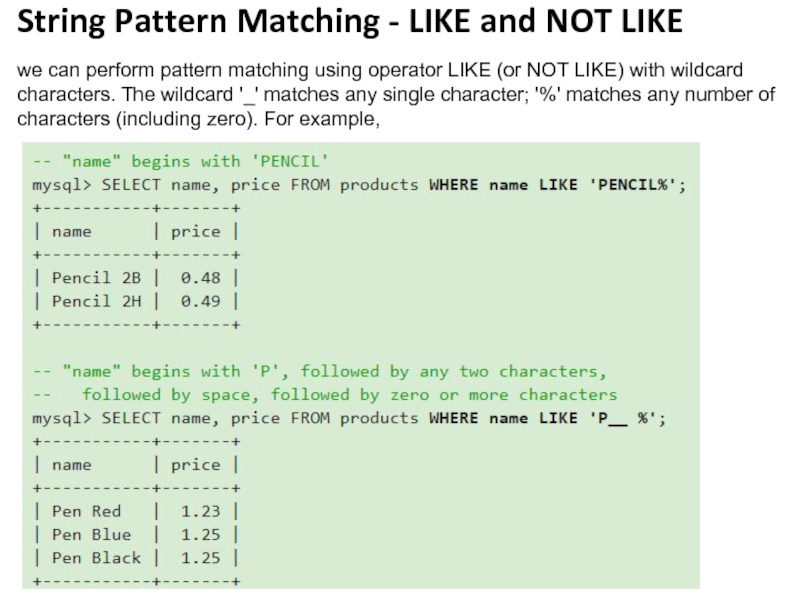This screenshot has height=600, width=800.
Task: Click the SELECT query containing LIKE 'P__ %'
Action: tap(349, 418)
